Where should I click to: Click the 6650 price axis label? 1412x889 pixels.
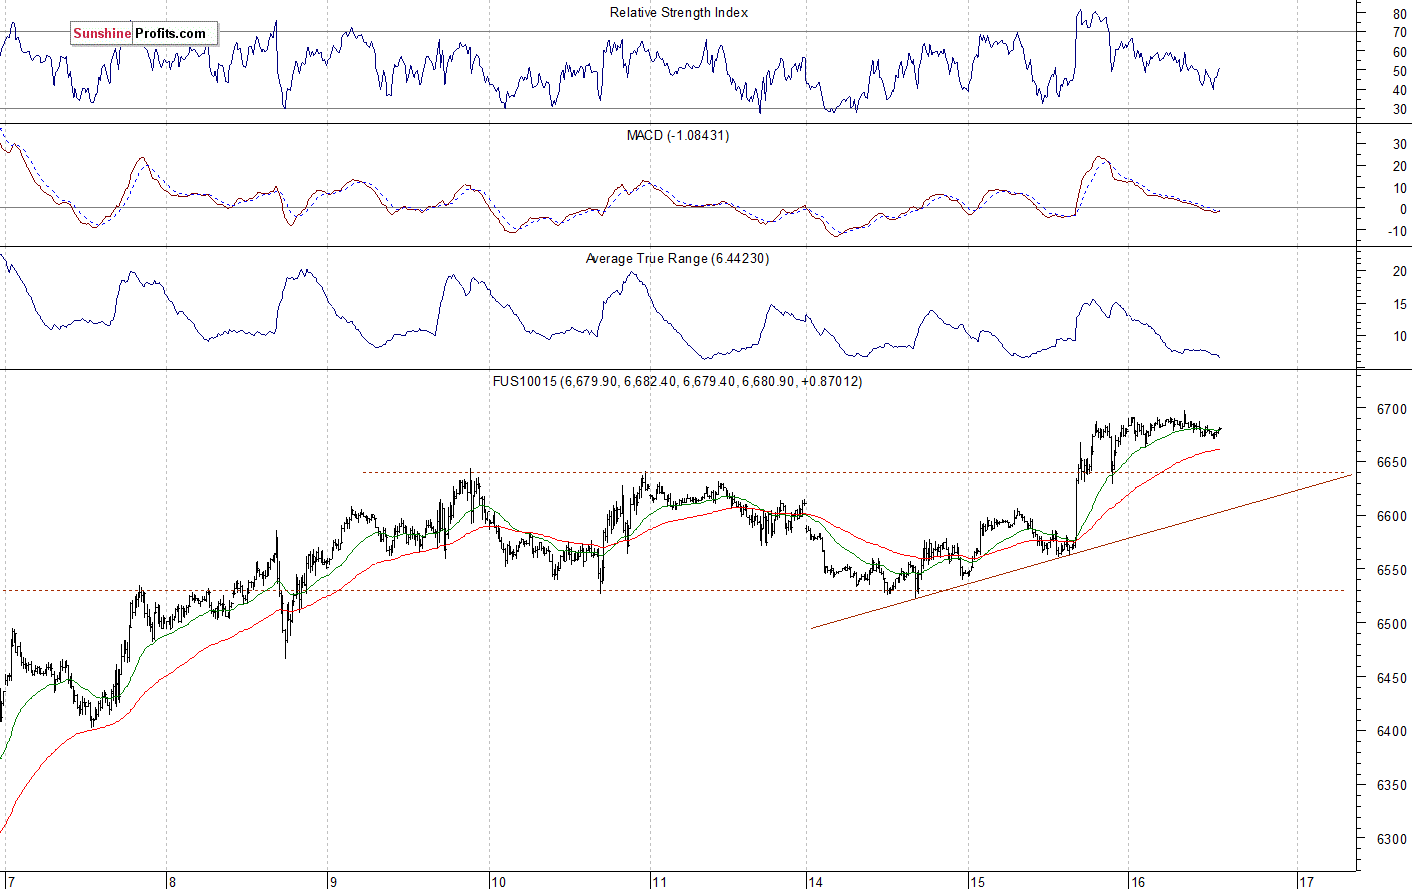(1392, 463)
